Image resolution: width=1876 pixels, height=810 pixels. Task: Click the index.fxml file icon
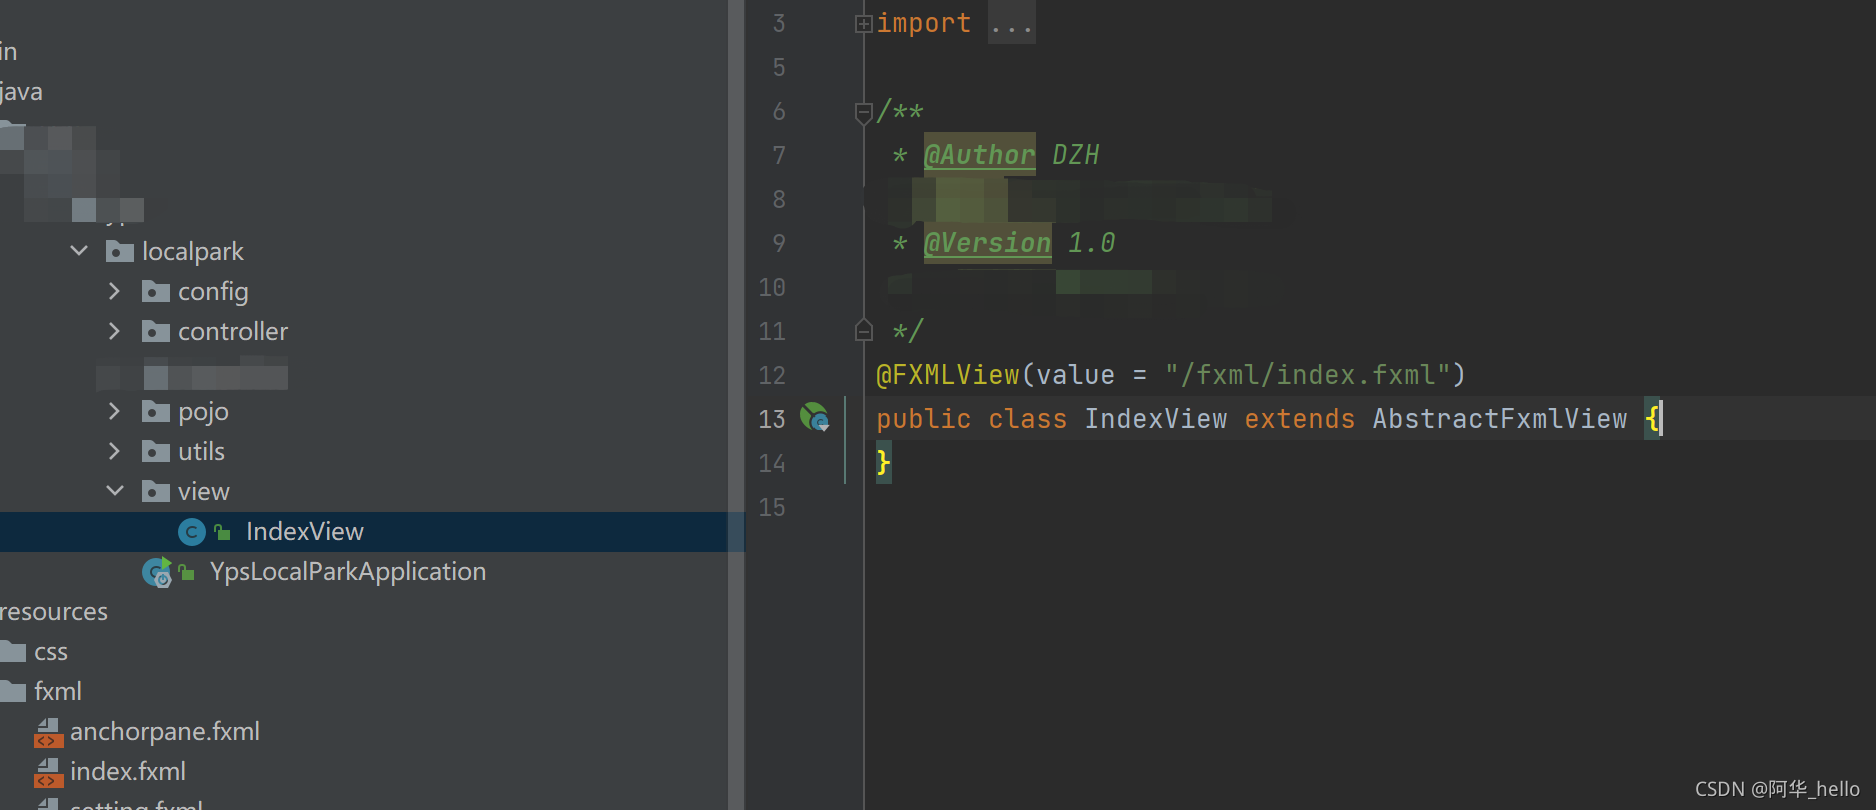click(x=48, y=773)
